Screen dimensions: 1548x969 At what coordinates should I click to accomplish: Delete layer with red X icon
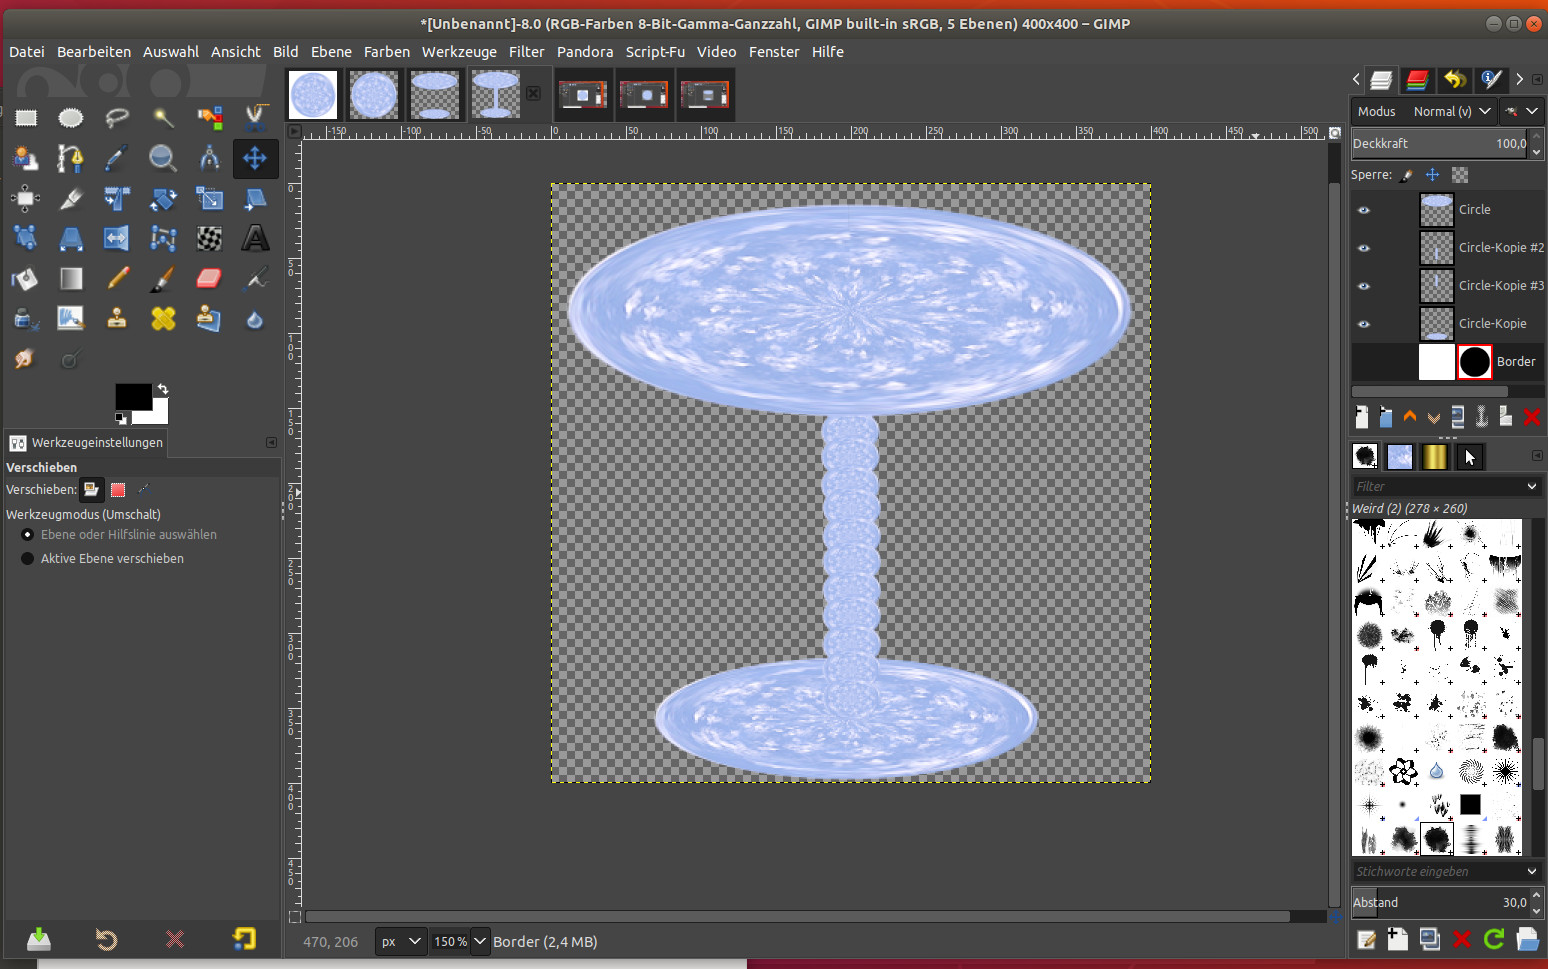click(x=1531, y=417)
